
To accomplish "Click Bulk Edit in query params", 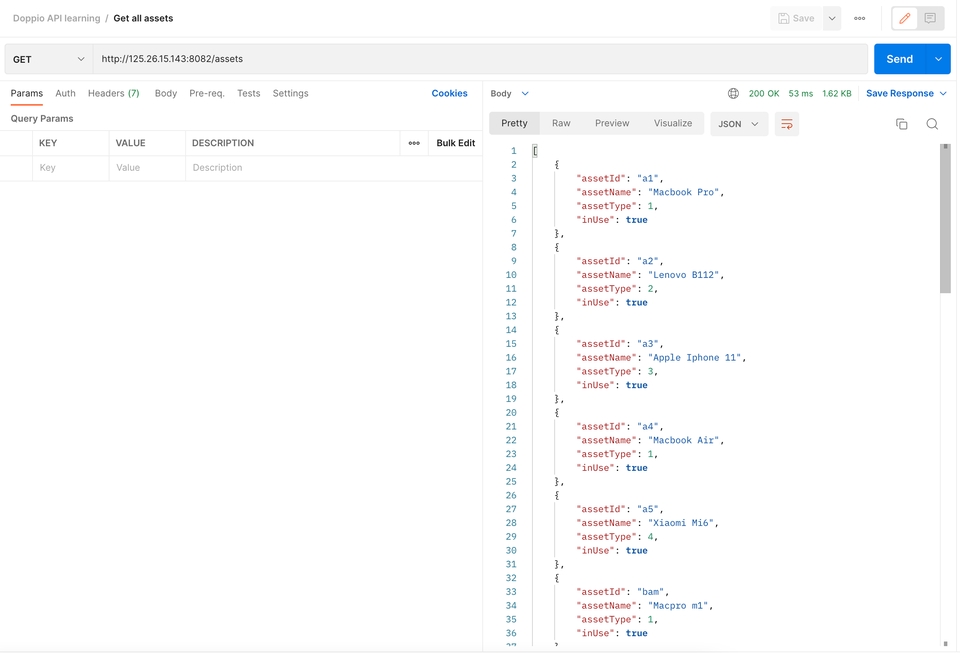I will (x=455, y=143).
